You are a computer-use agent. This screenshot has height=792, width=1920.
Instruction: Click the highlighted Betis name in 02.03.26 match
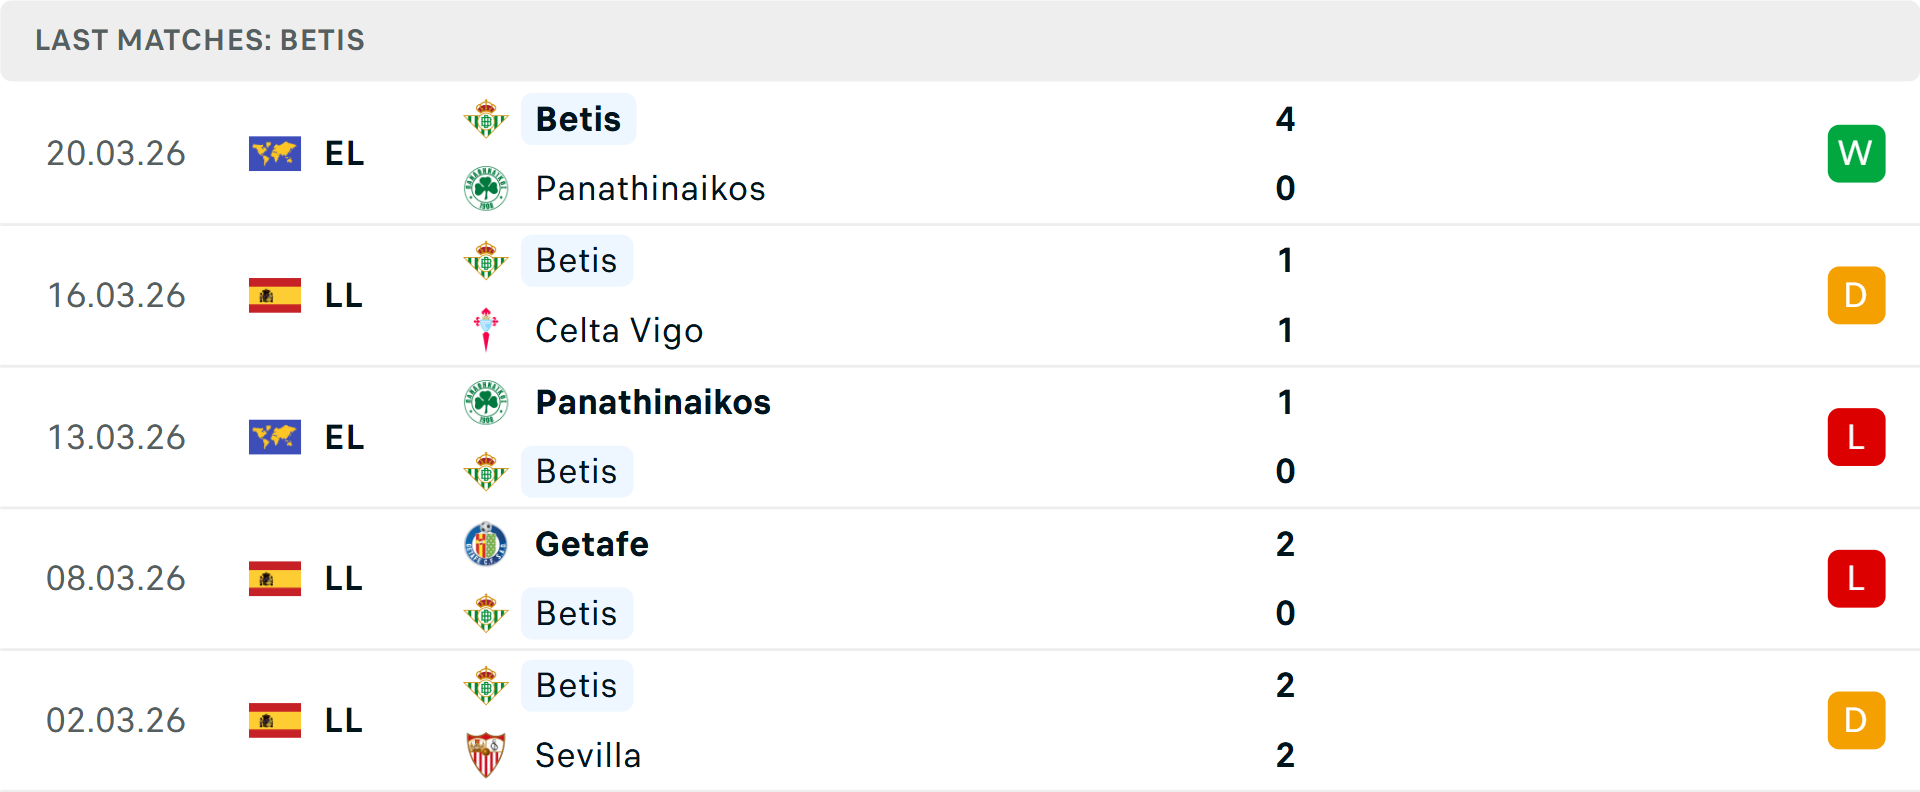point(577,686)
